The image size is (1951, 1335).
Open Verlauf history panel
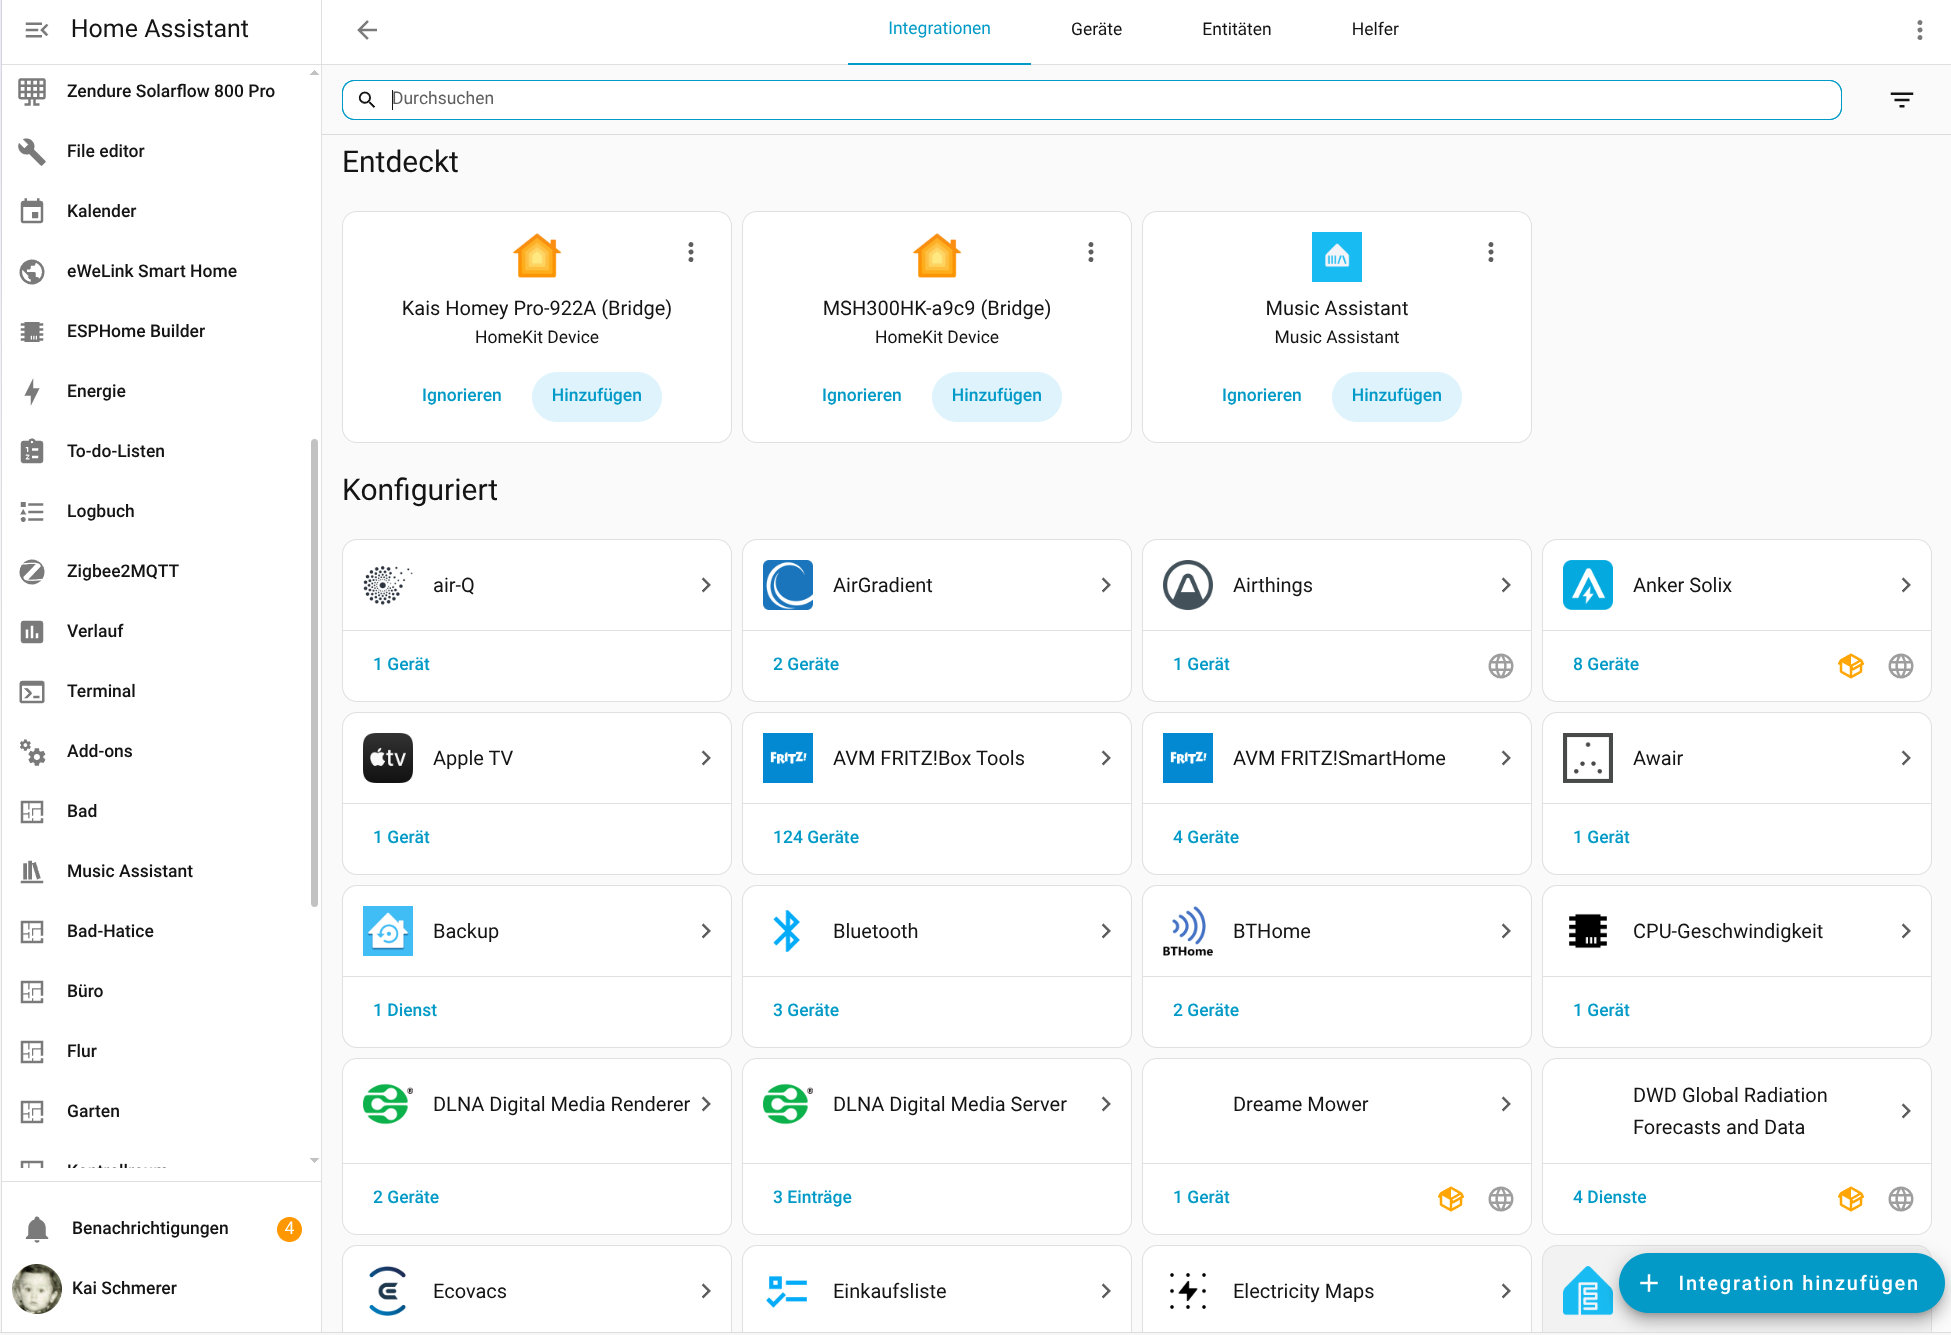tap(160, 631)
